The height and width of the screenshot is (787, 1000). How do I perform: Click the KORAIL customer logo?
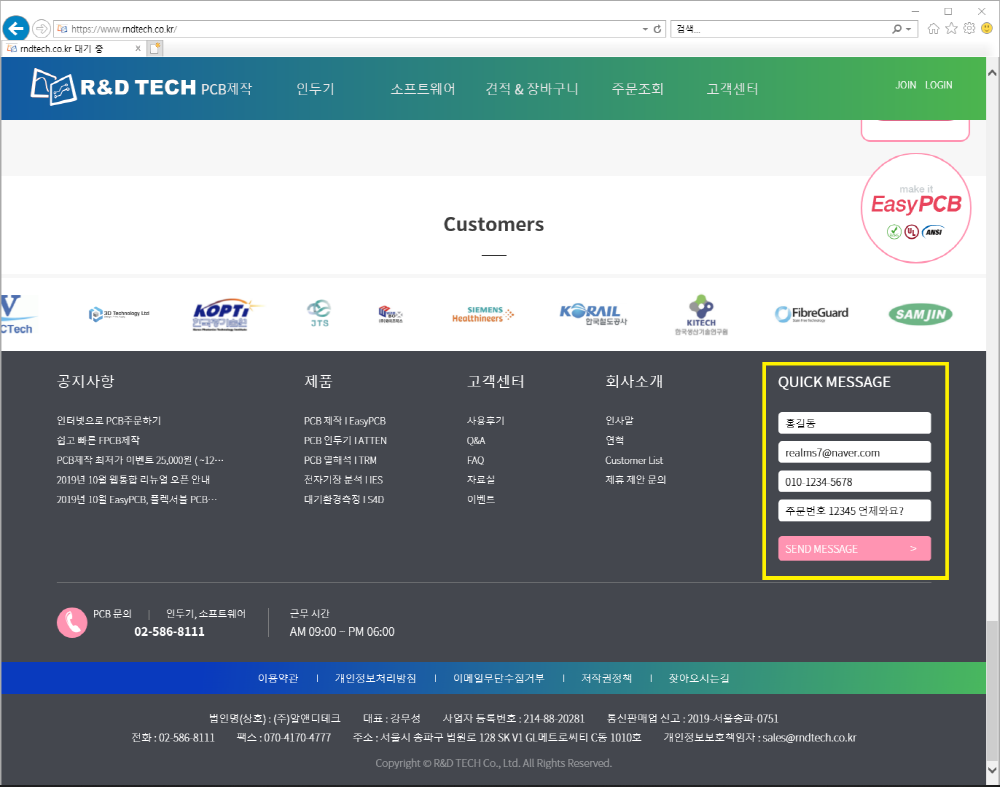[593, 314]
